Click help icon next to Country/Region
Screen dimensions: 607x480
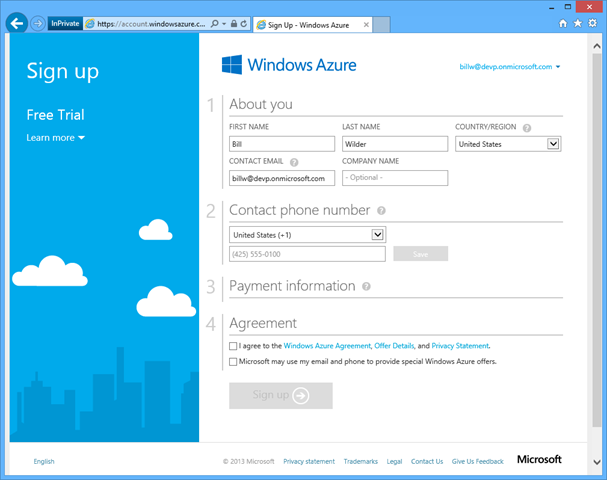(x=526, y=128)
